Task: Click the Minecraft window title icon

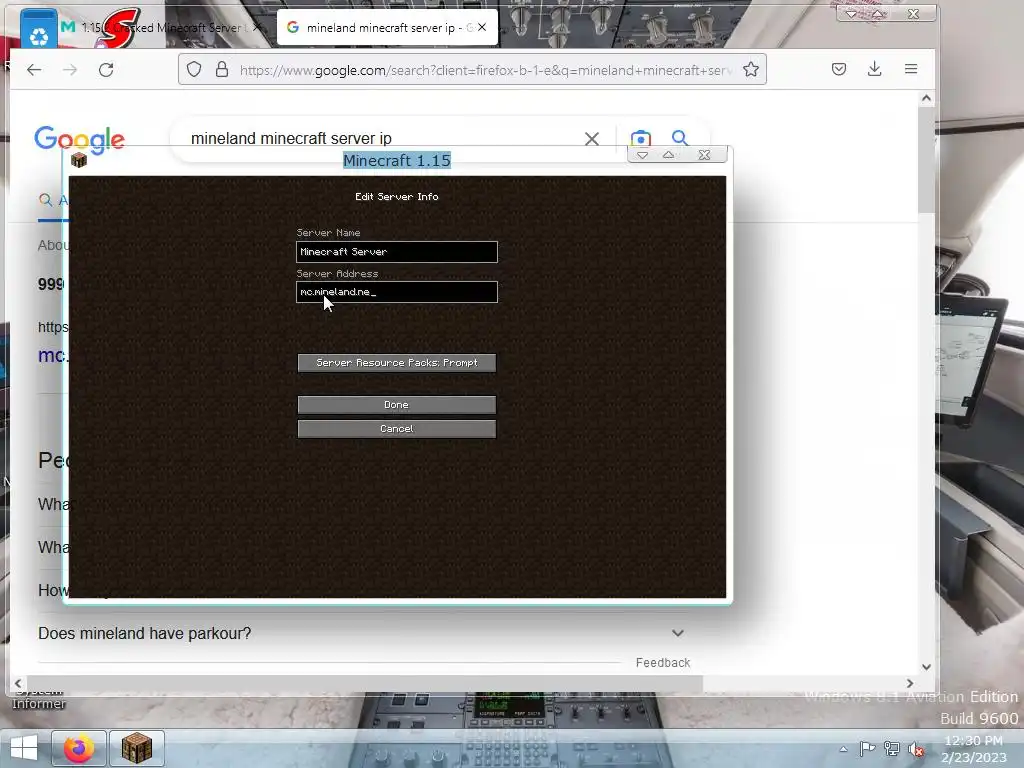Action: [79, 160]
